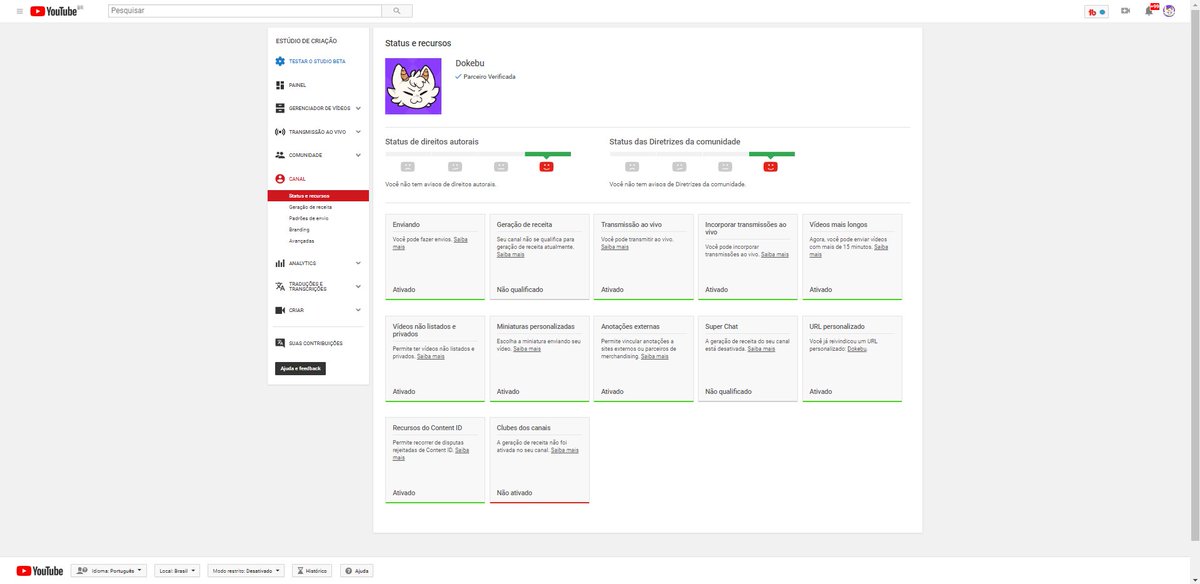Select Padrões de envio in sidebar

click(308, 218)
